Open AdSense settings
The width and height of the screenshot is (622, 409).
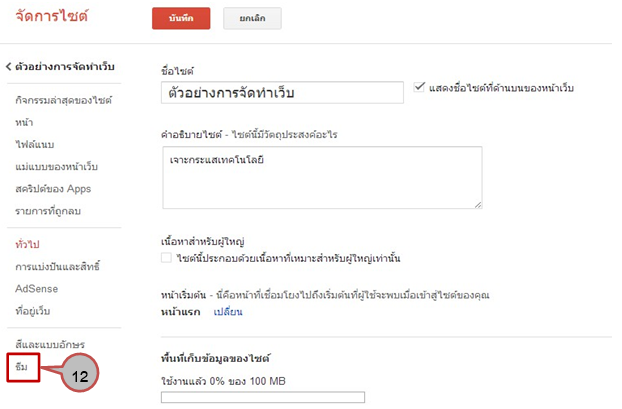click(x=36, y=289)
